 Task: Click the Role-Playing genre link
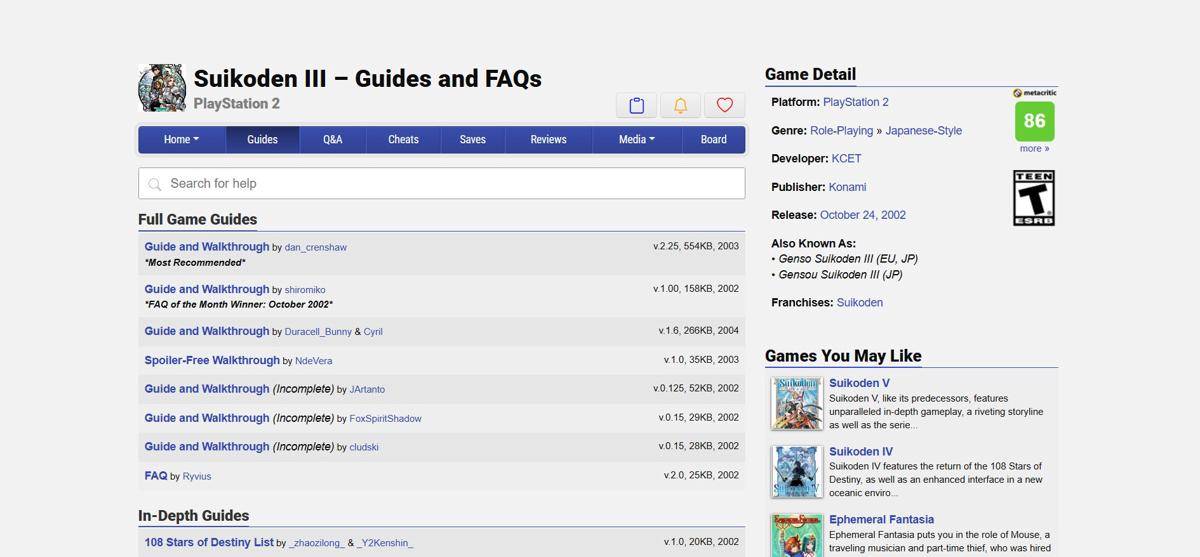click(x=843, y=131)
